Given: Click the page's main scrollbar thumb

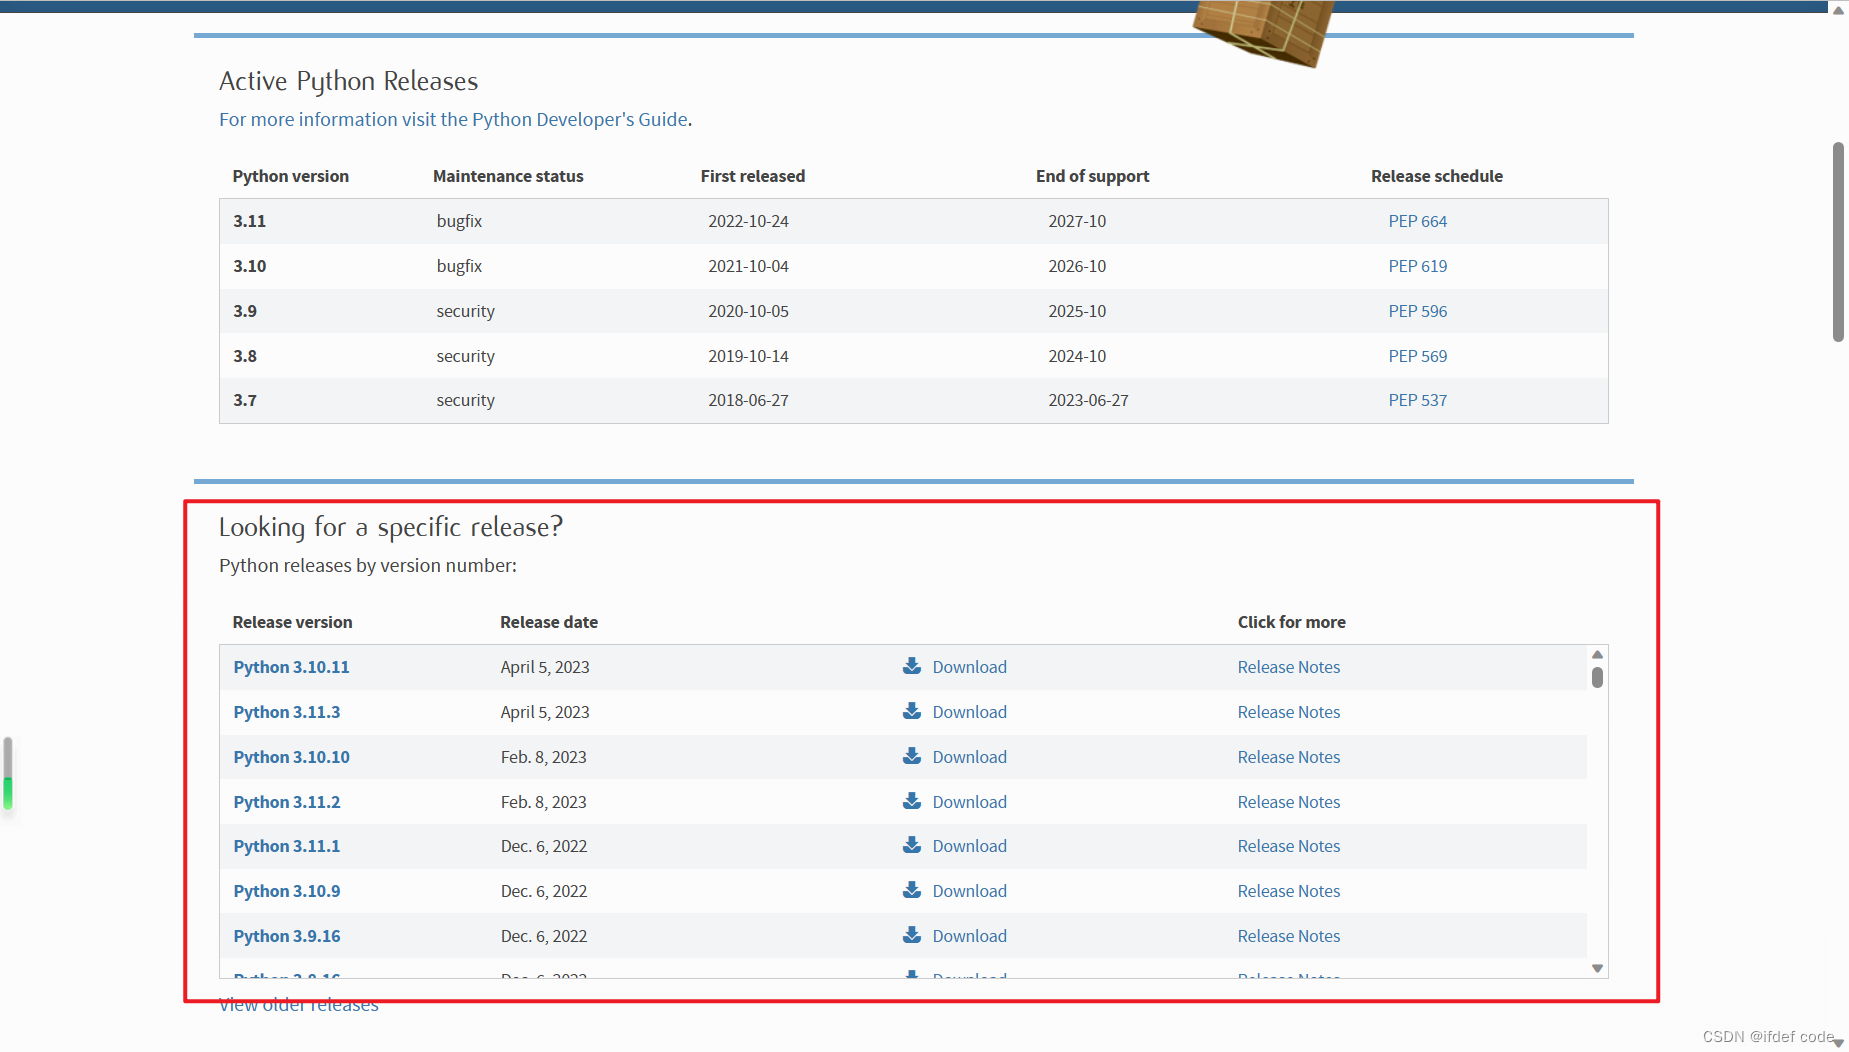Looking at the screenshot, I should [1838, 242].
